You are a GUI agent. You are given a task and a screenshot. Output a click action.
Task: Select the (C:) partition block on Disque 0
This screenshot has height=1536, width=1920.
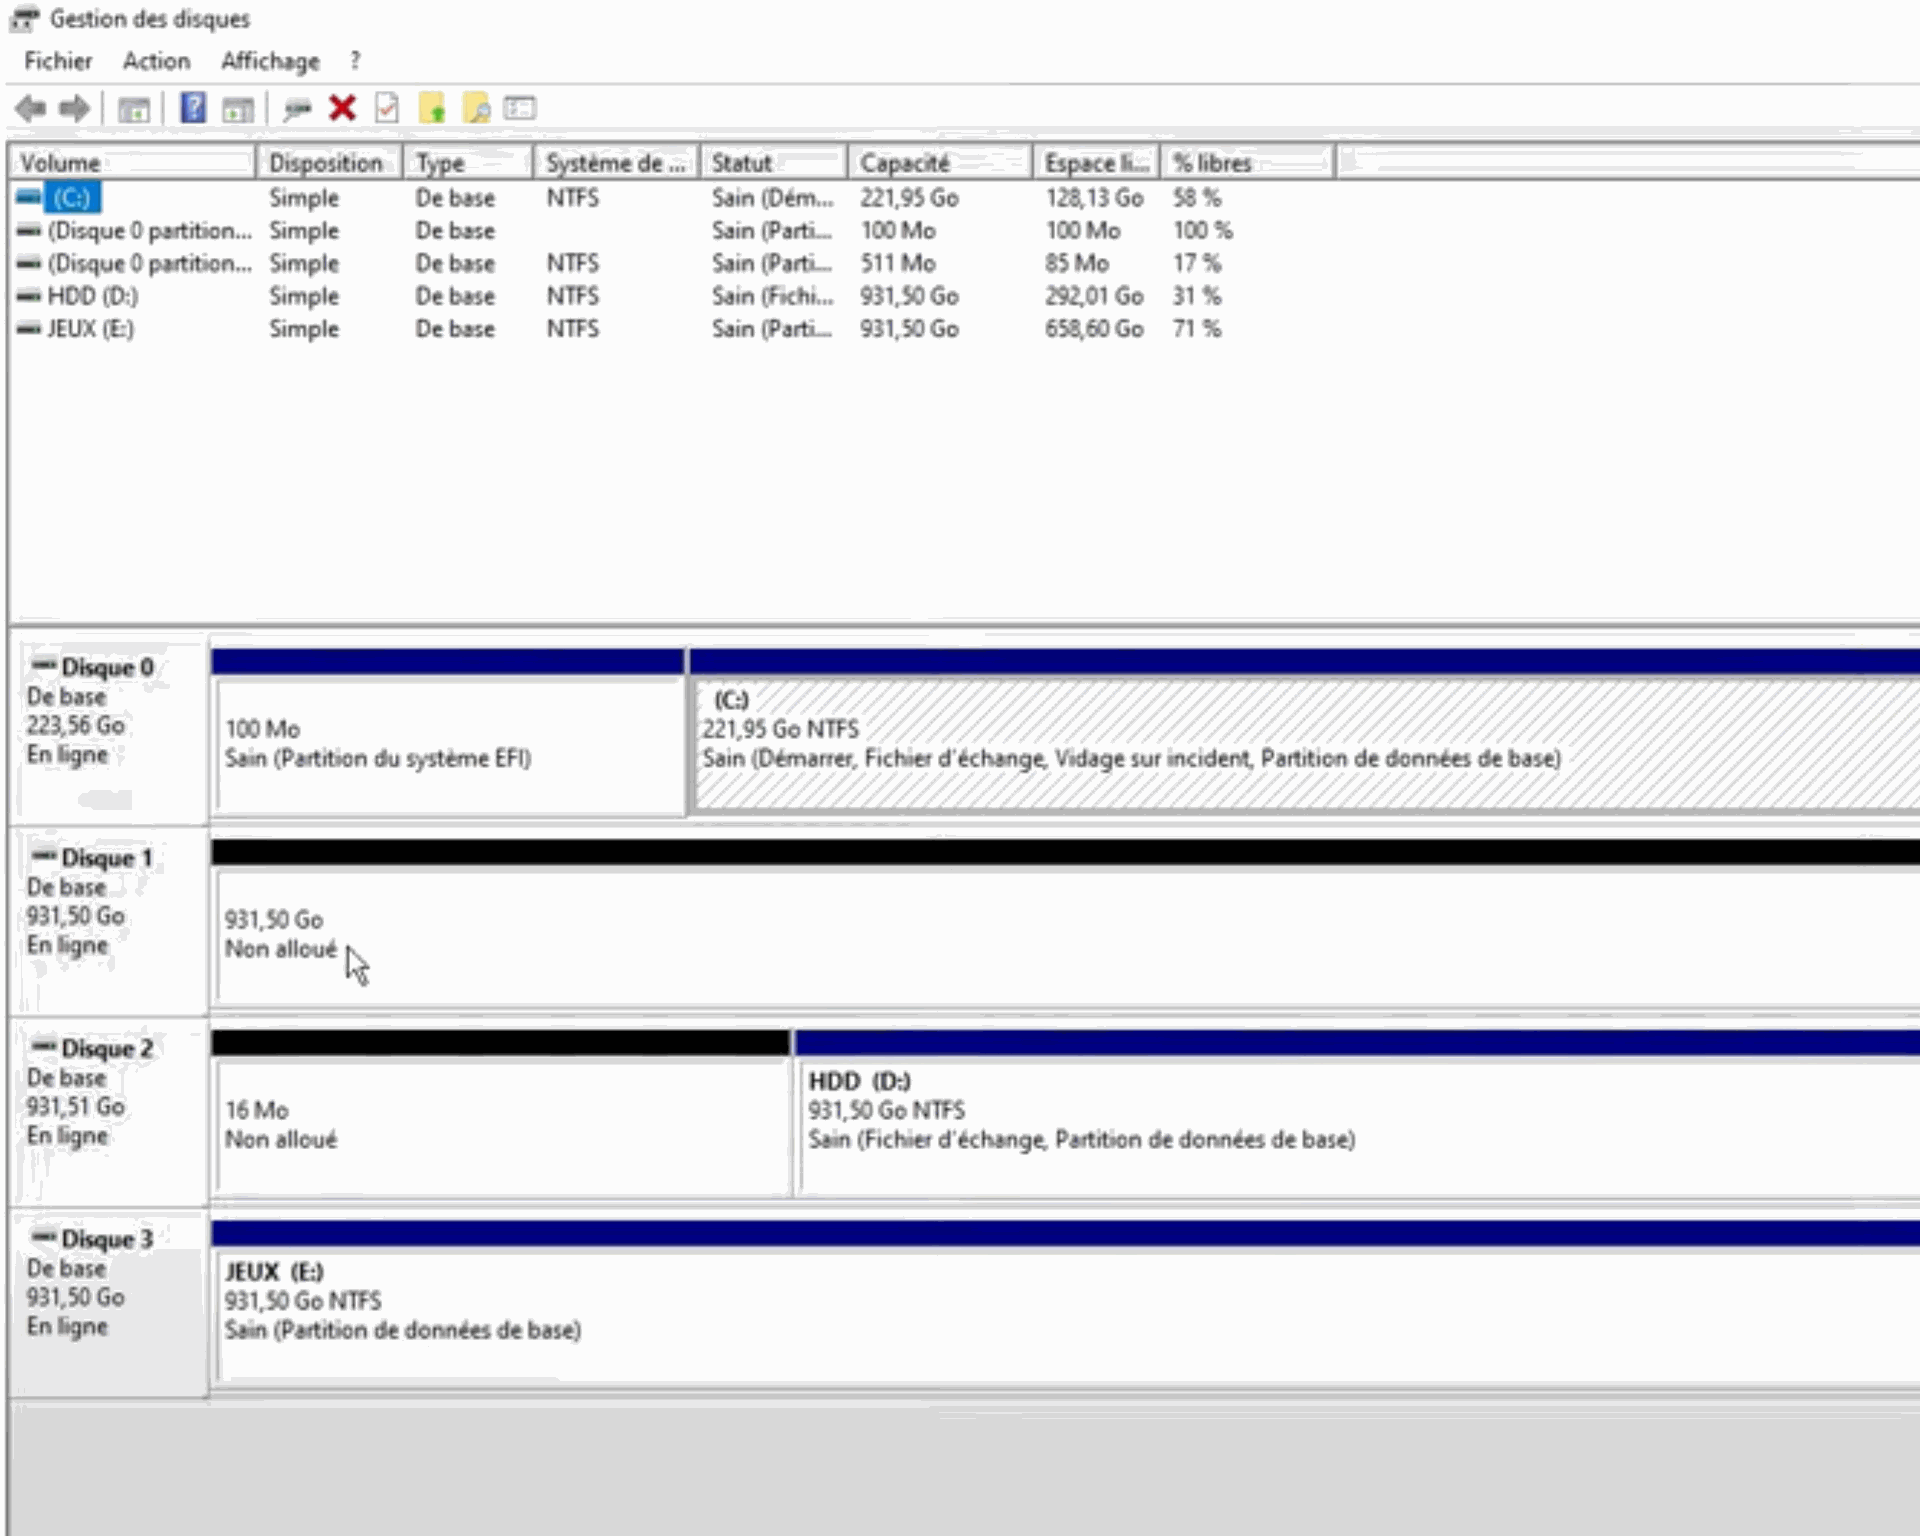tap(1200, 740)
